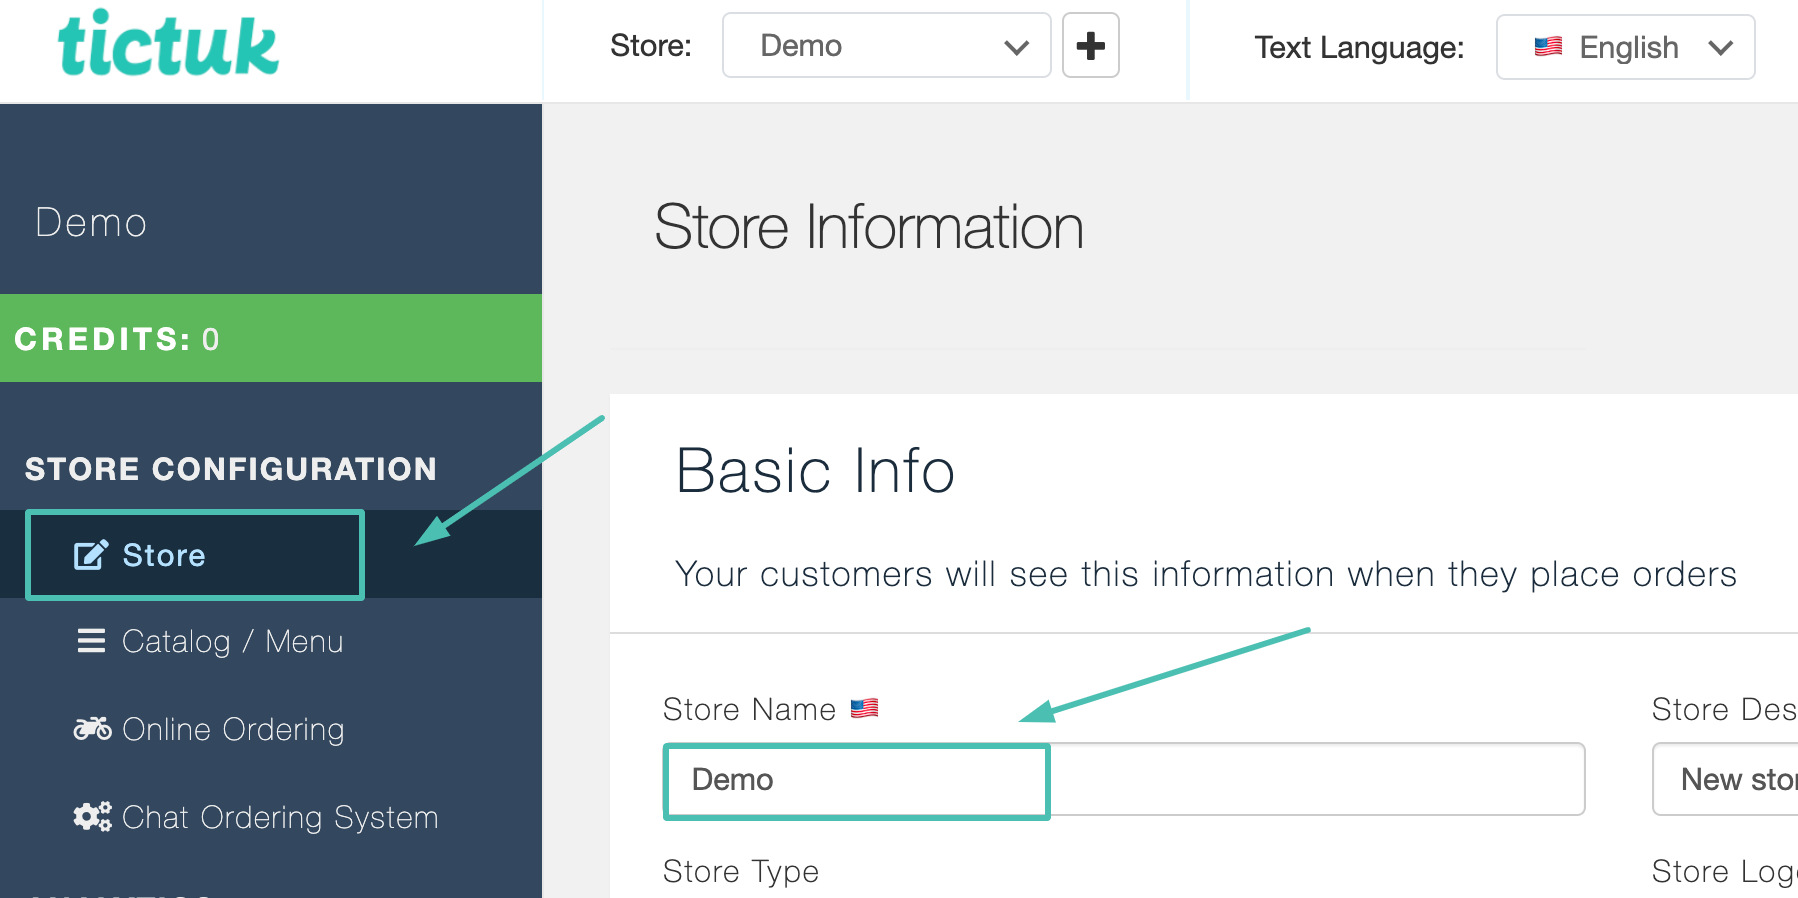Click the Store Information page heading

point(869,227)
